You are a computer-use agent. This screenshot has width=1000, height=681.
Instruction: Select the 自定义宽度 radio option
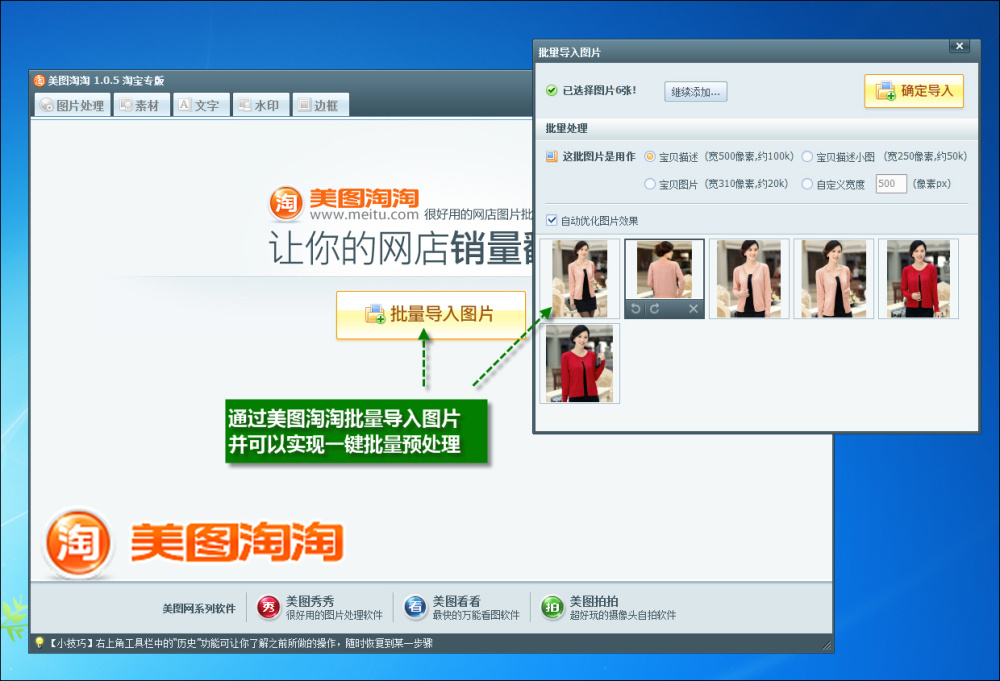coord(807,184)
